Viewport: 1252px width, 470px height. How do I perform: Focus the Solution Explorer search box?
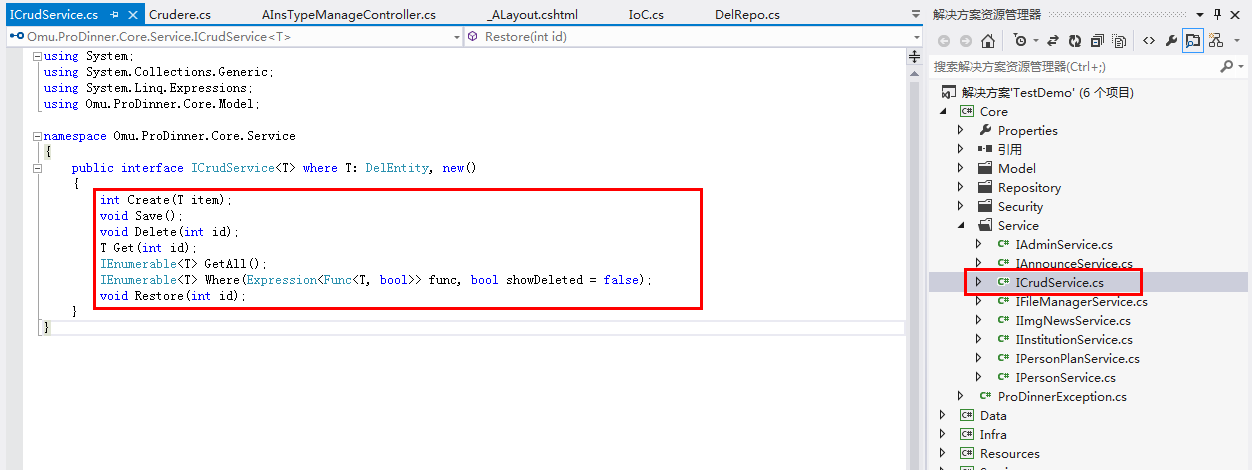pos(1073,66)
